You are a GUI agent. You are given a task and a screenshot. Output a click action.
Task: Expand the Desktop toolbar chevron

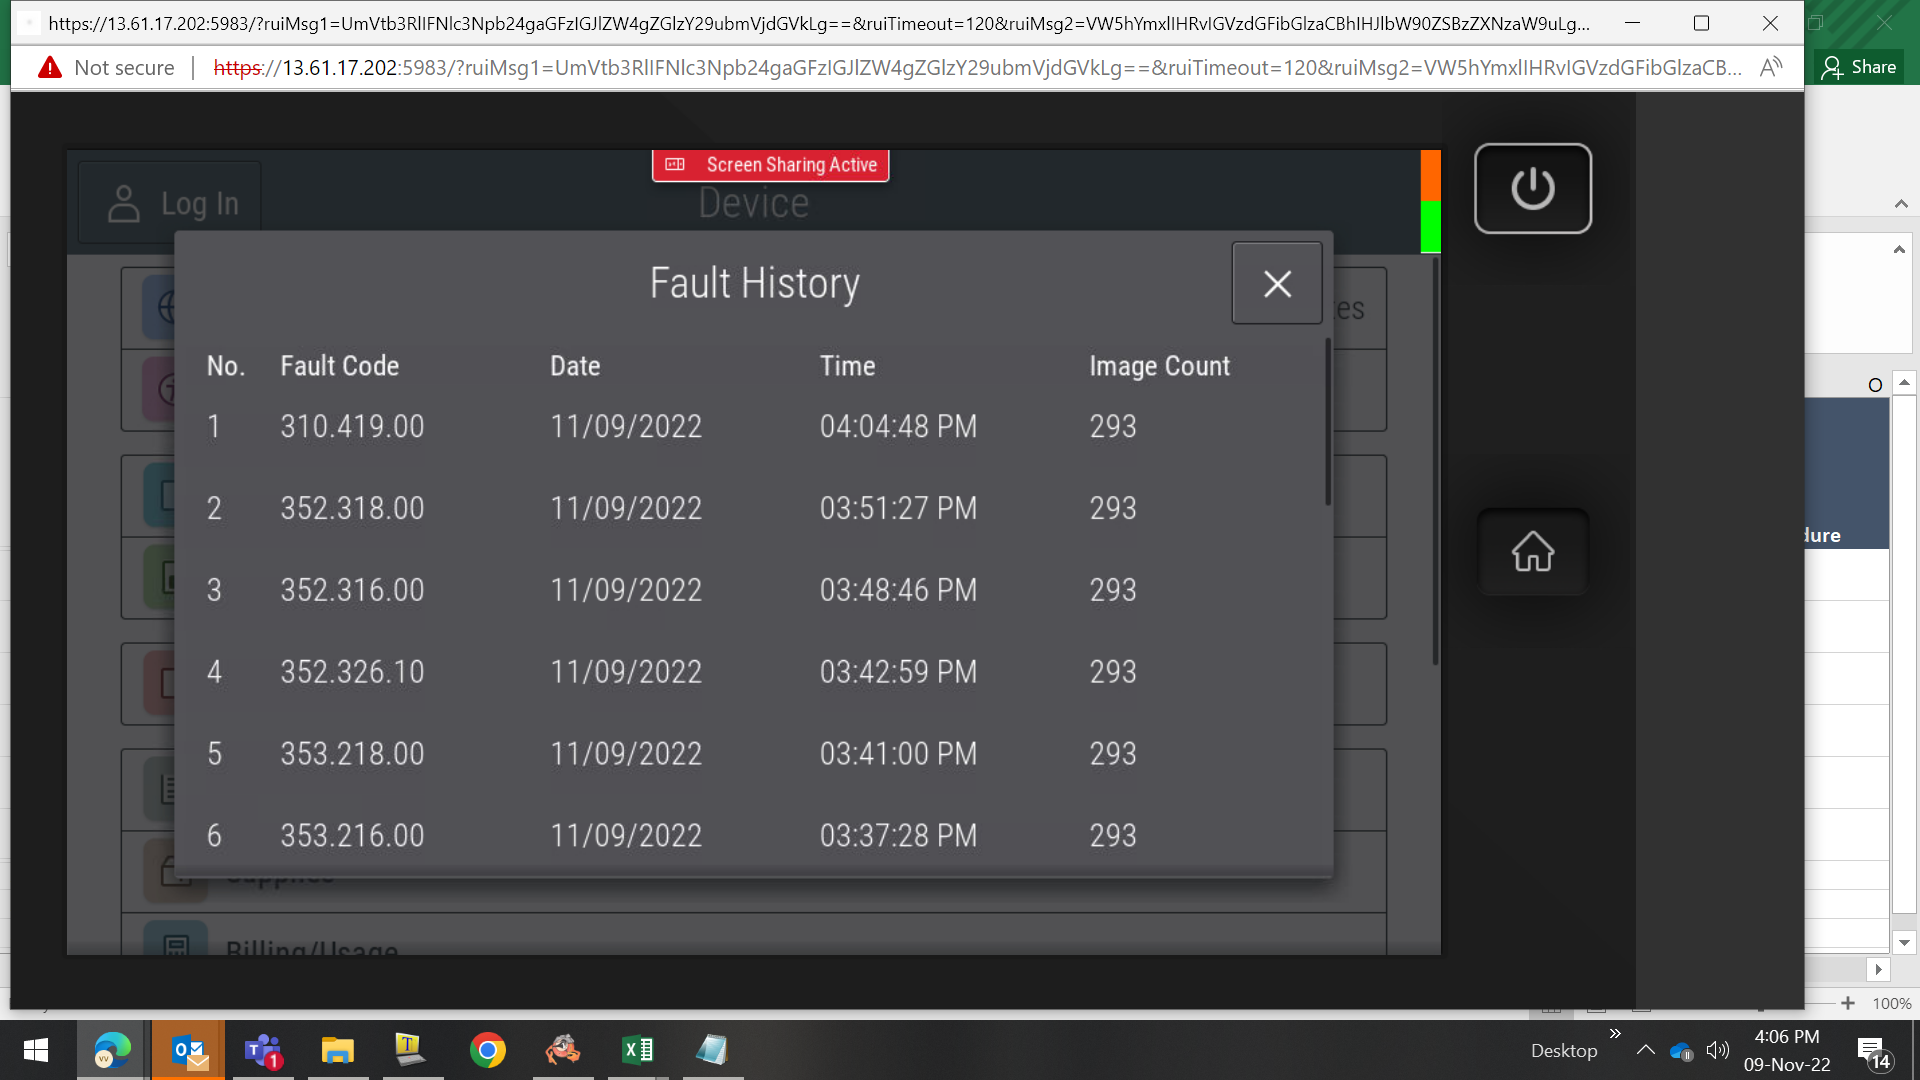click(x=1615, y=1033)
